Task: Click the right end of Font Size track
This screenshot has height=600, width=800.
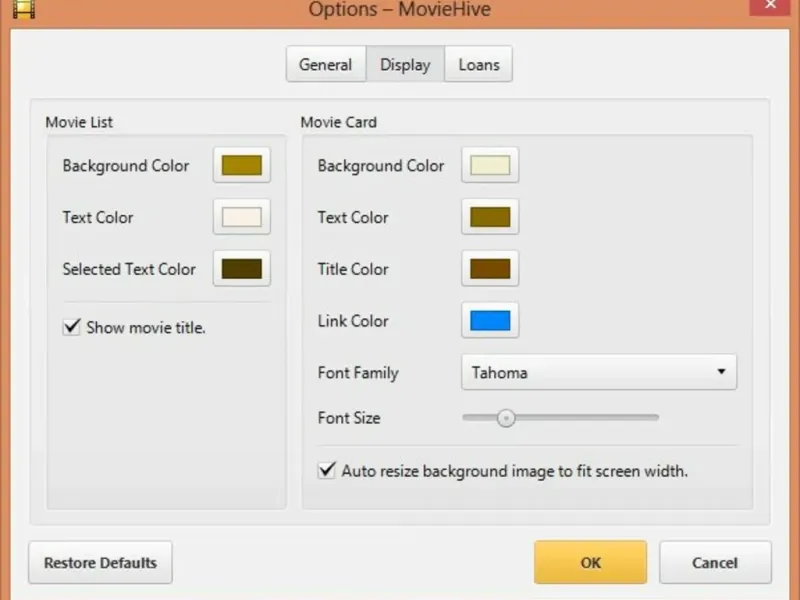Action: pyautogui.click(x=655, y=417)
